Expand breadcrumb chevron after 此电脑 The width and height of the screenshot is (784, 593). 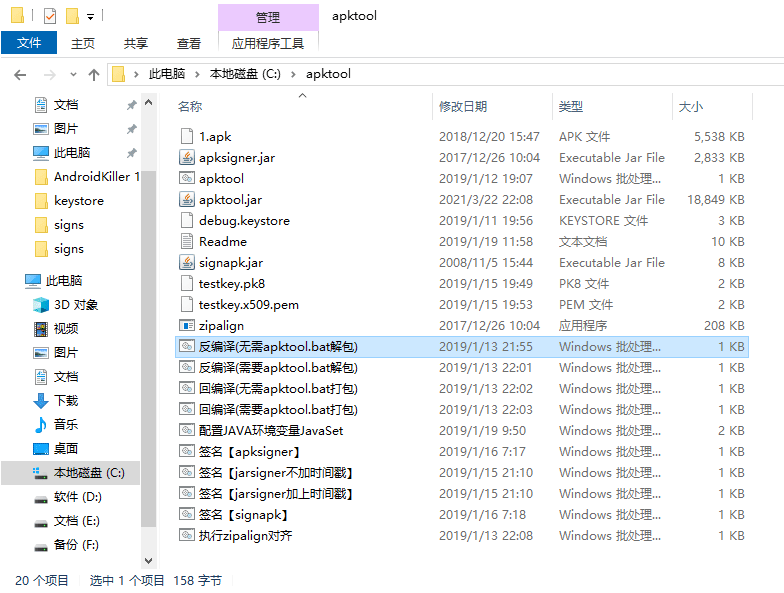coord(198,74)
